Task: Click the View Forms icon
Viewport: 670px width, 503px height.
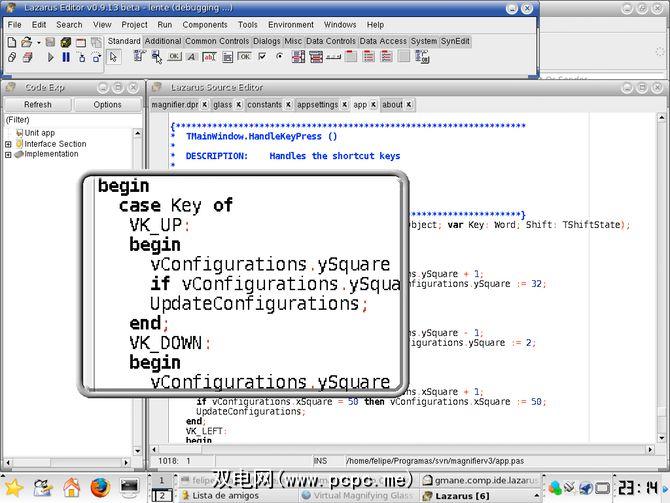Action: 28,57
